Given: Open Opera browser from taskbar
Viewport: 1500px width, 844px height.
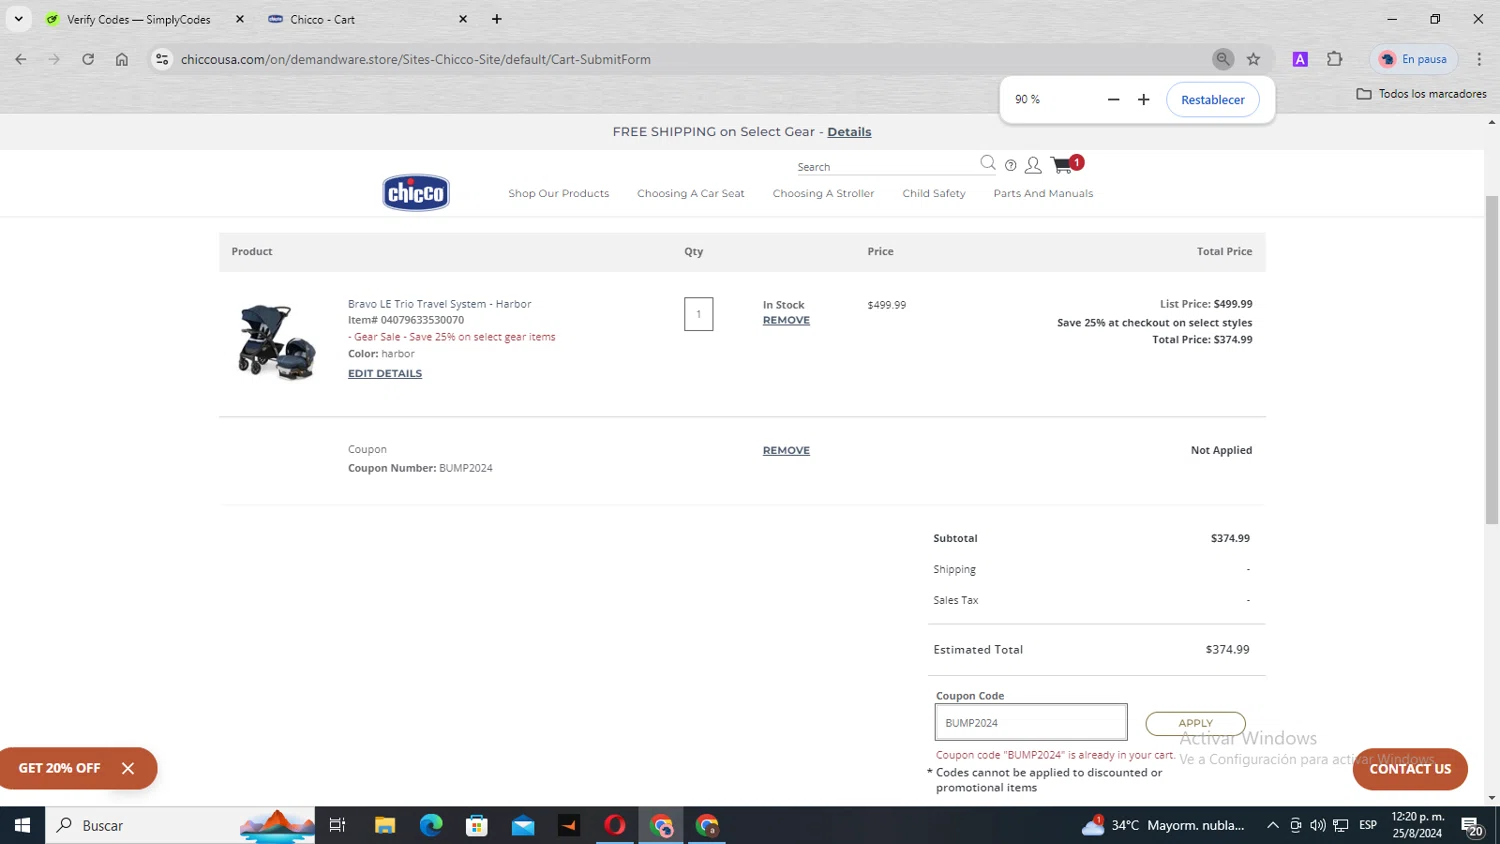Looking at the screenshot, I should tap(615, 825).
